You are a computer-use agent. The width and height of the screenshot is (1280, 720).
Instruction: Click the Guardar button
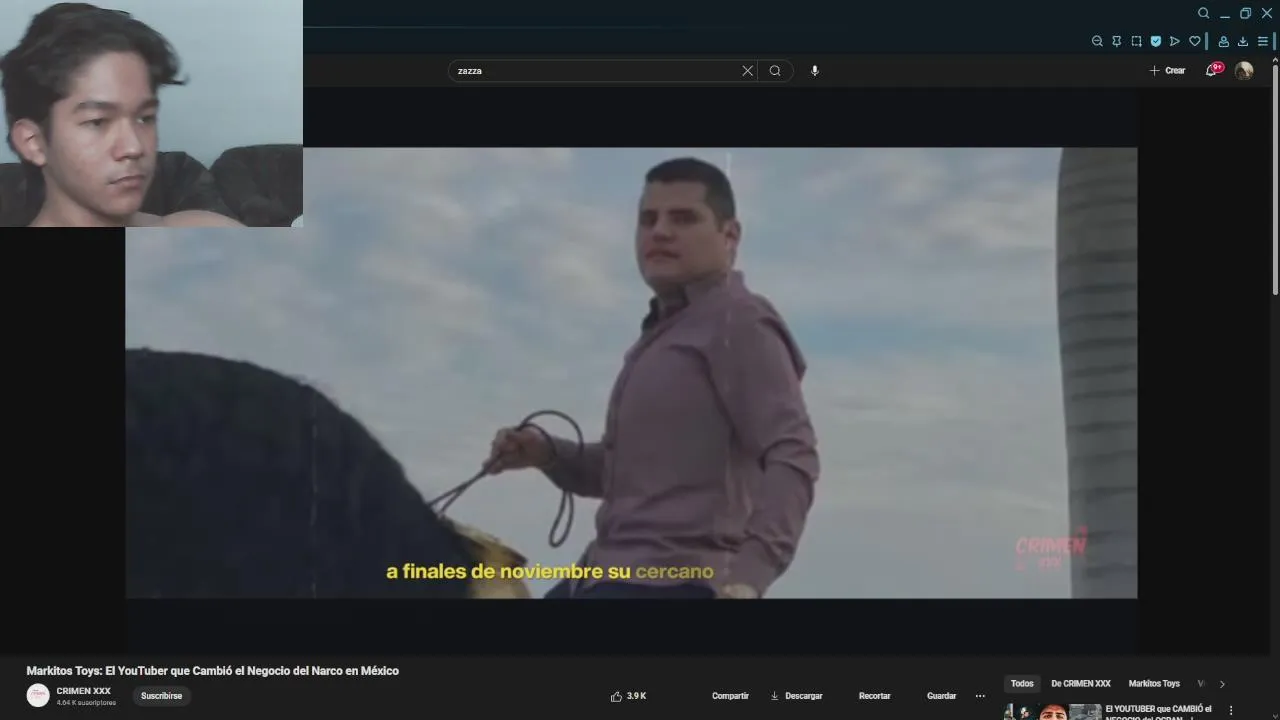point(941,696)
